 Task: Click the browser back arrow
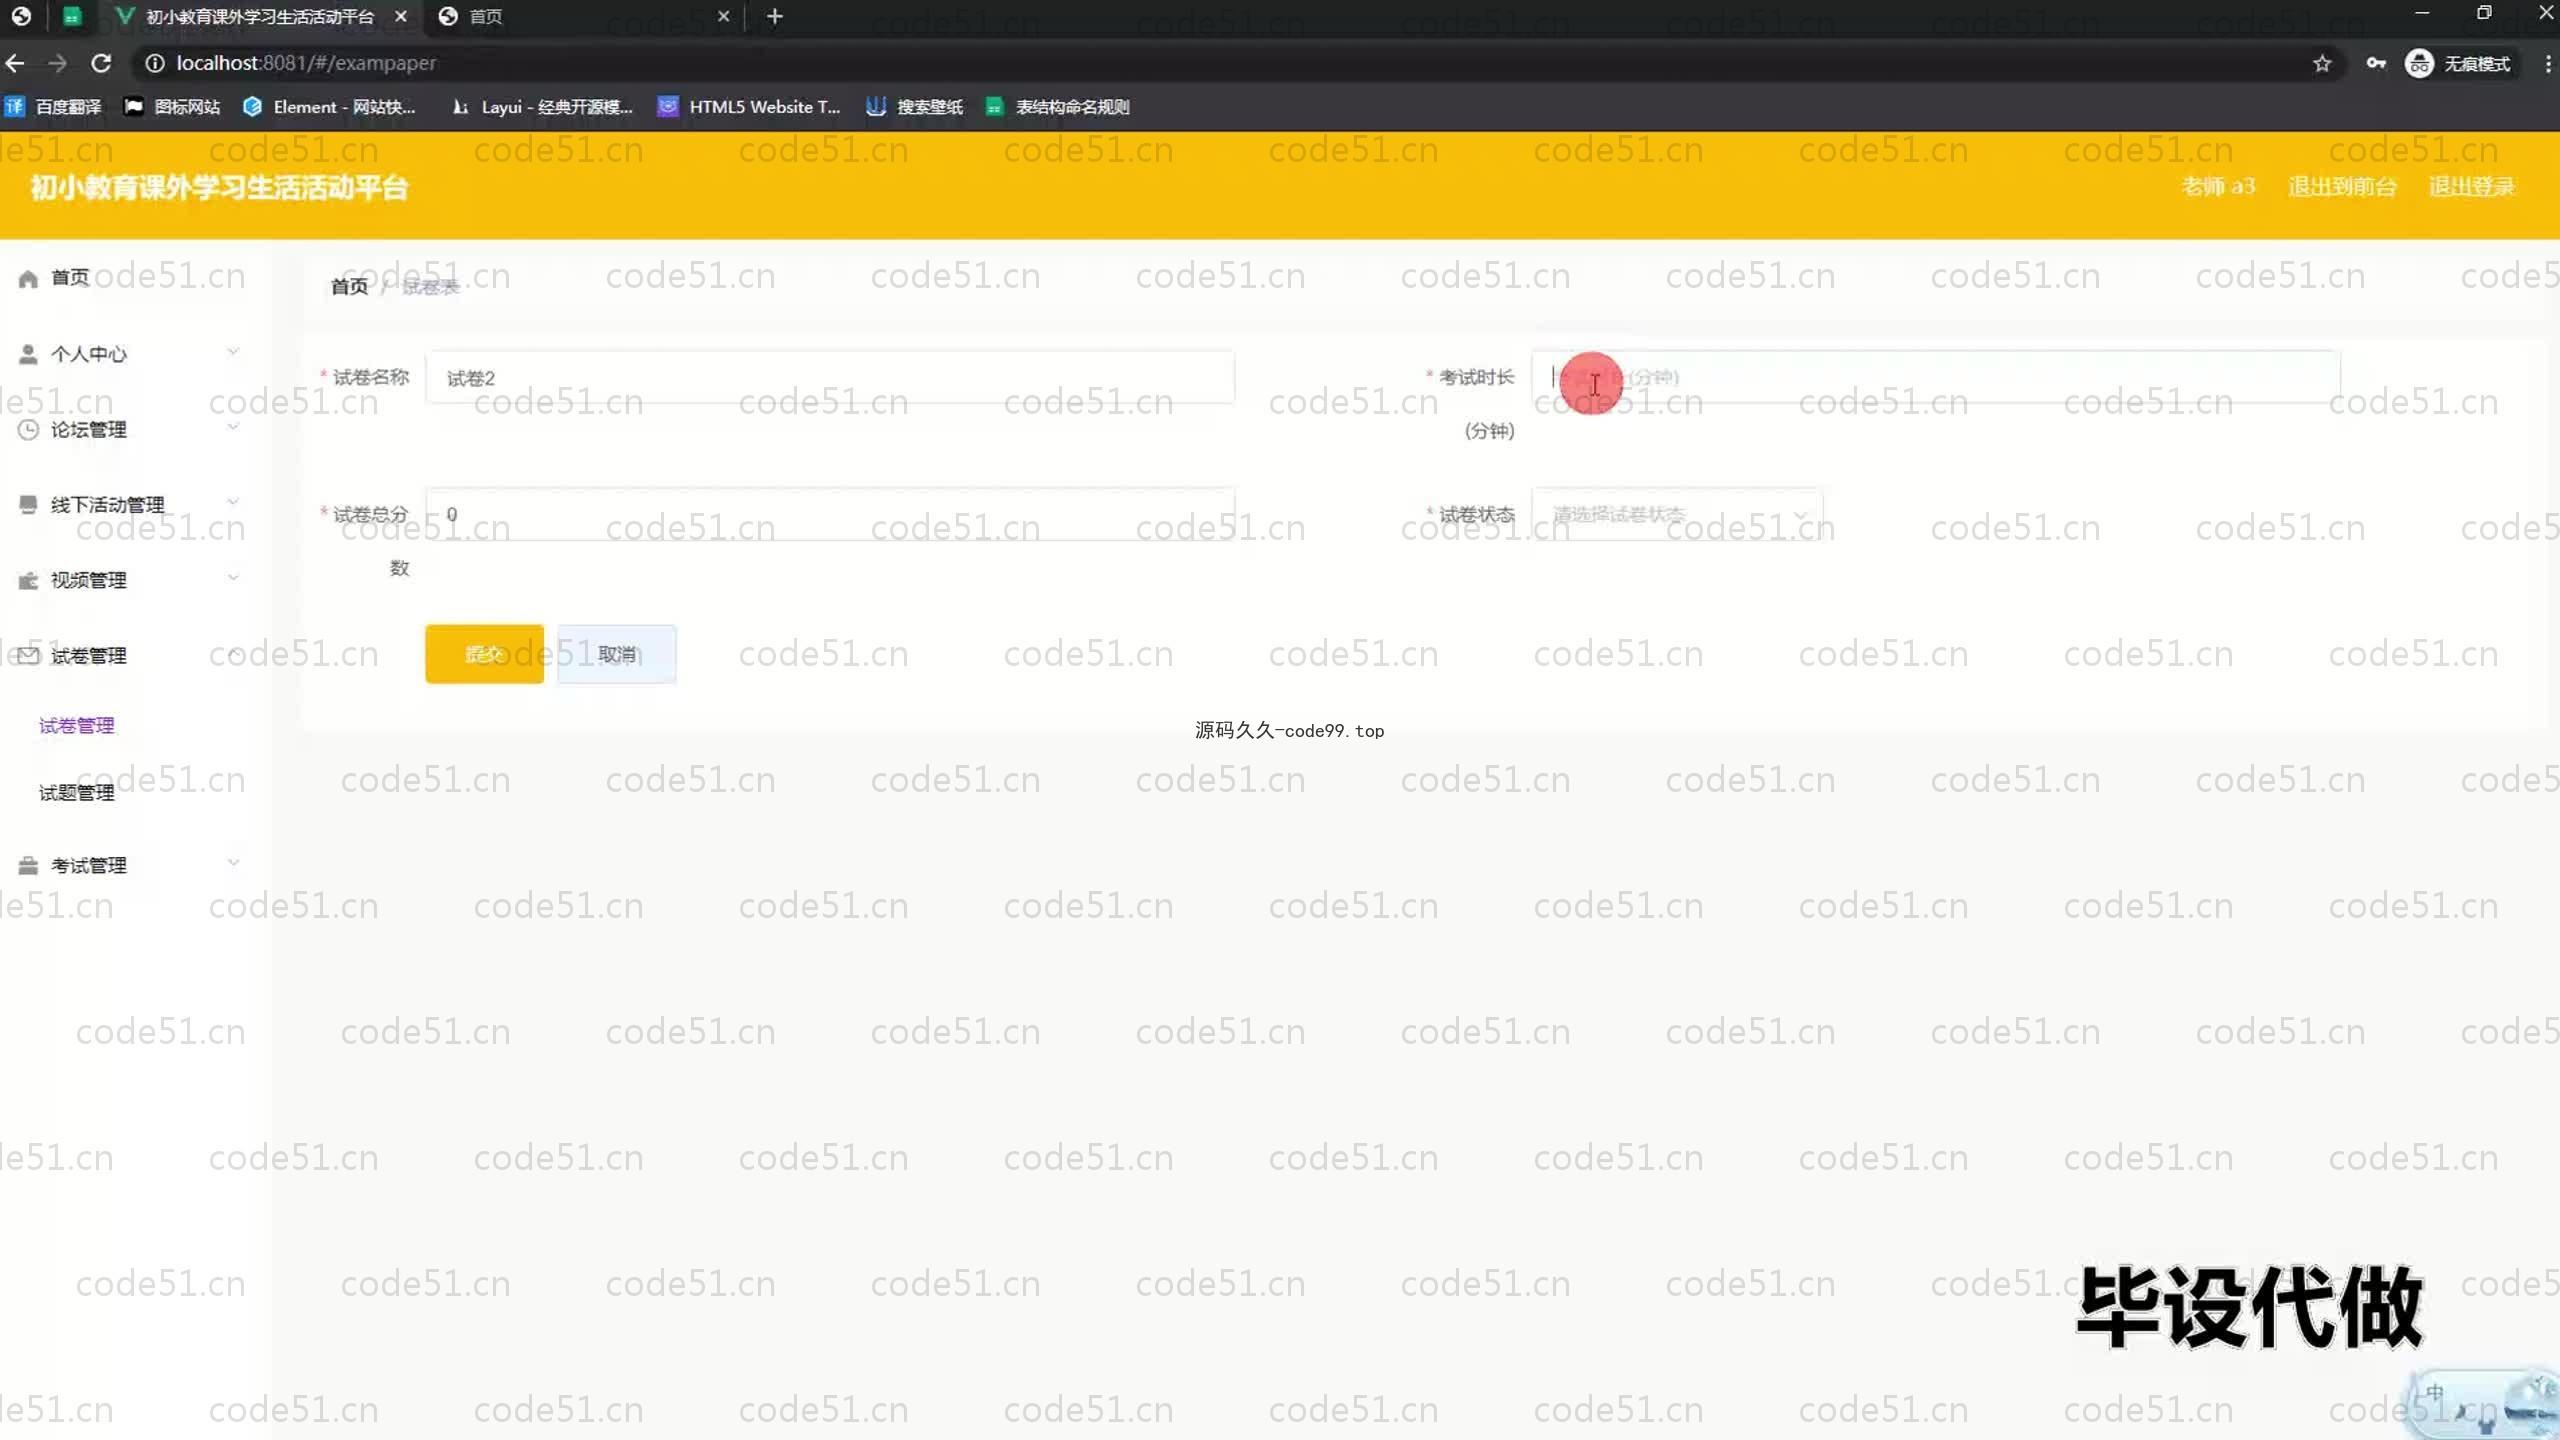click(15, 63)
